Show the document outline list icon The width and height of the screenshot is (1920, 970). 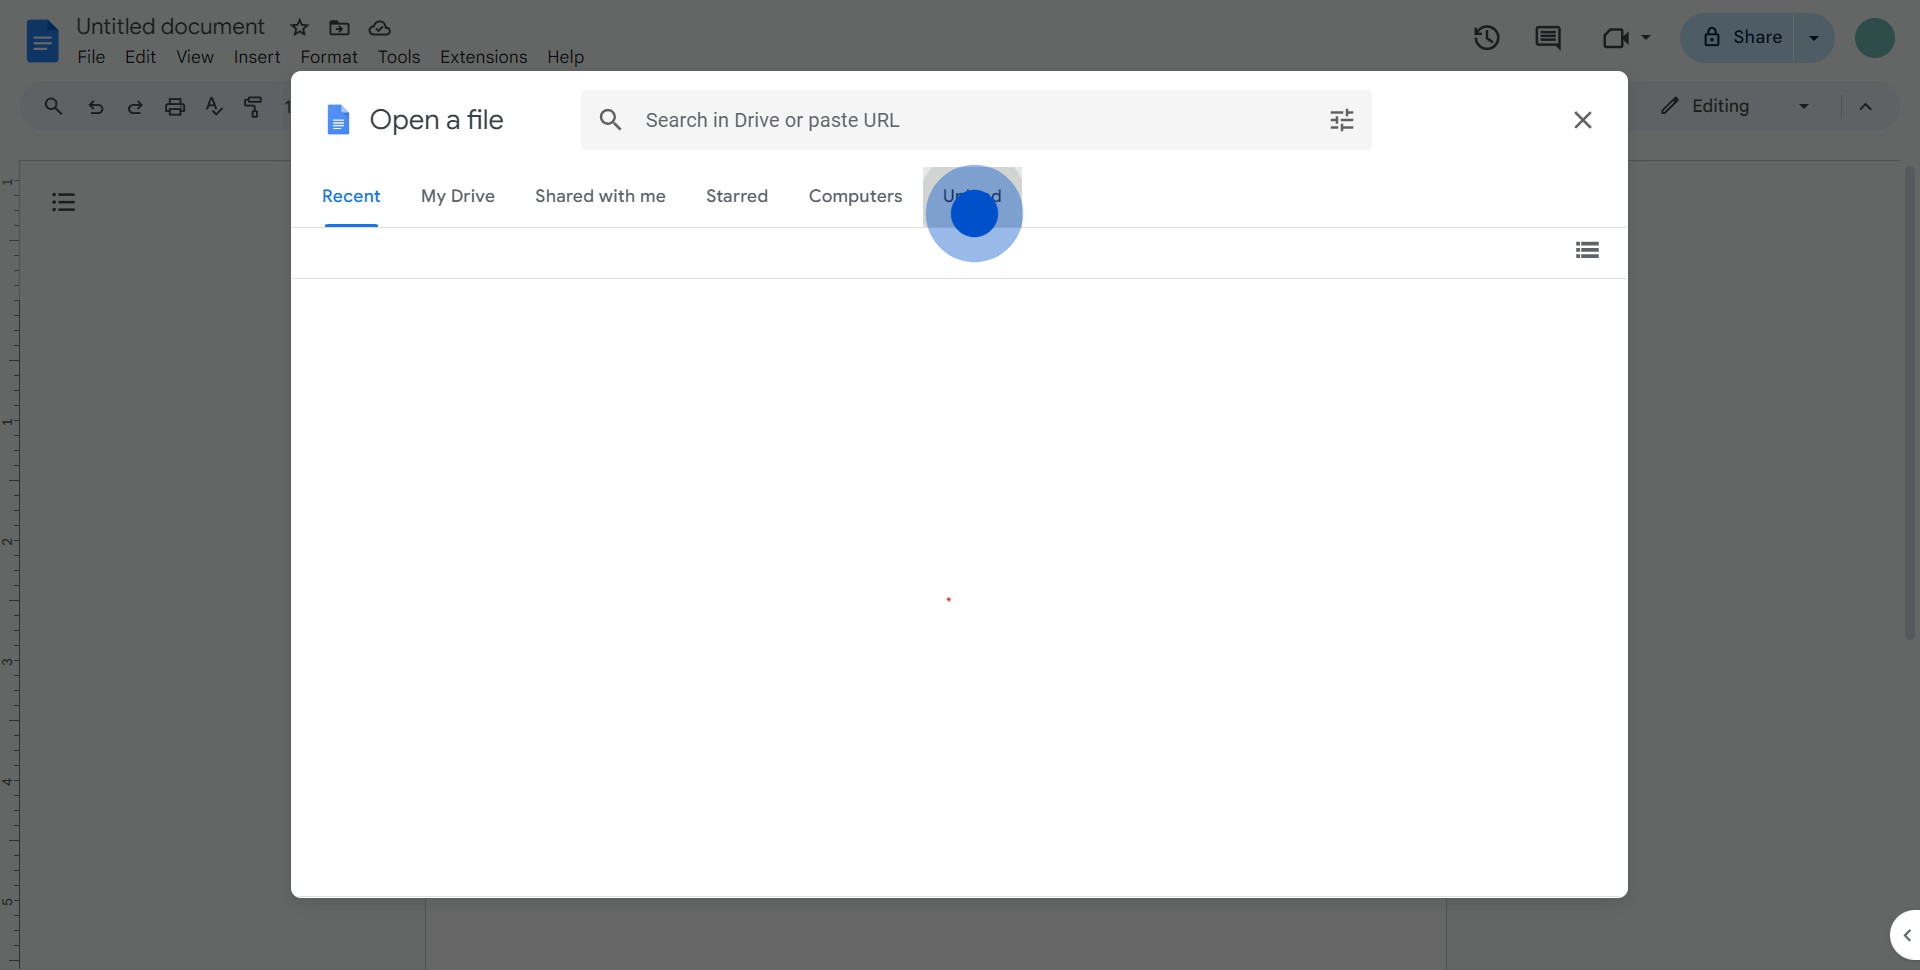coord(63,202)
